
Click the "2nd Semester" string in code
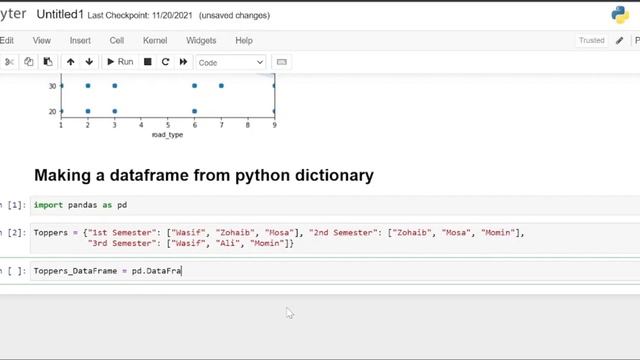pyautogui.click(x=345, y=233)
